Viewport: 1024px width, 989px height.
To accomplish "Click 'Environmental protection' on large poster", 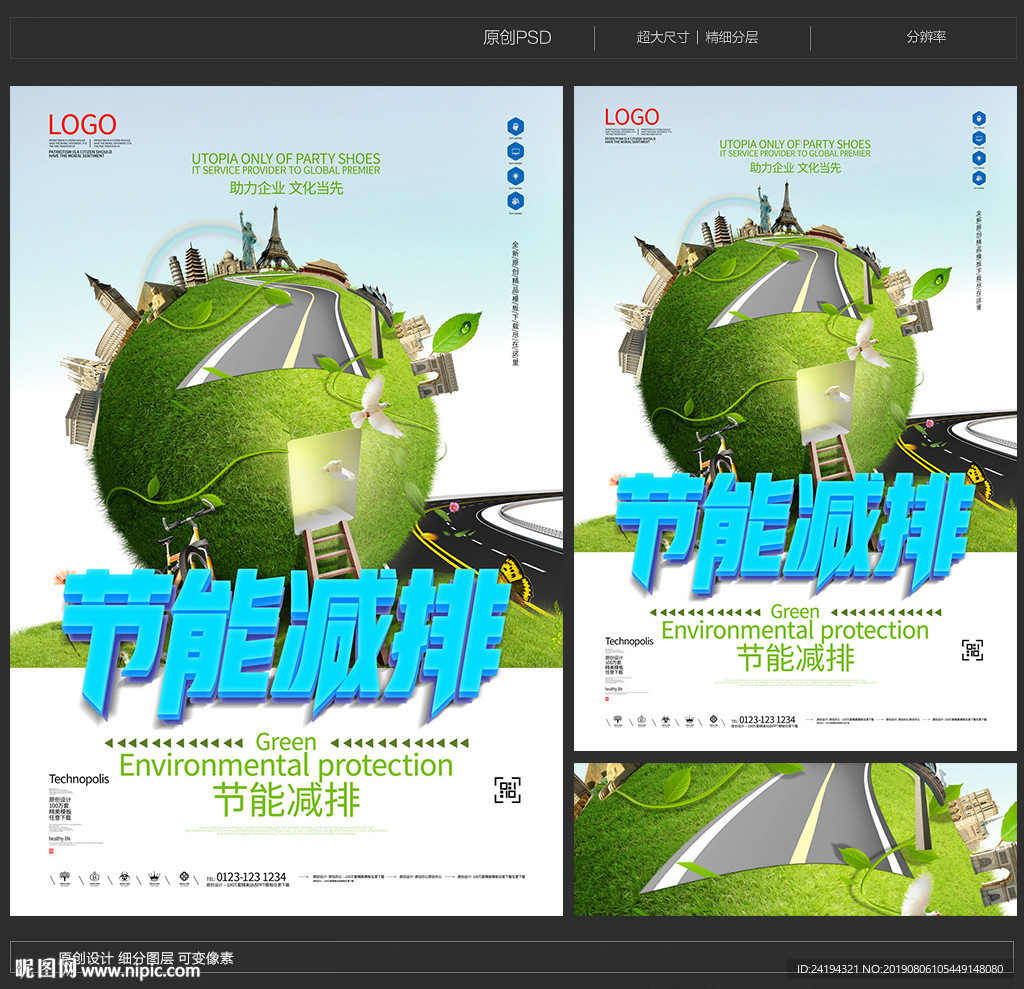I will click(x=286, y=766).
